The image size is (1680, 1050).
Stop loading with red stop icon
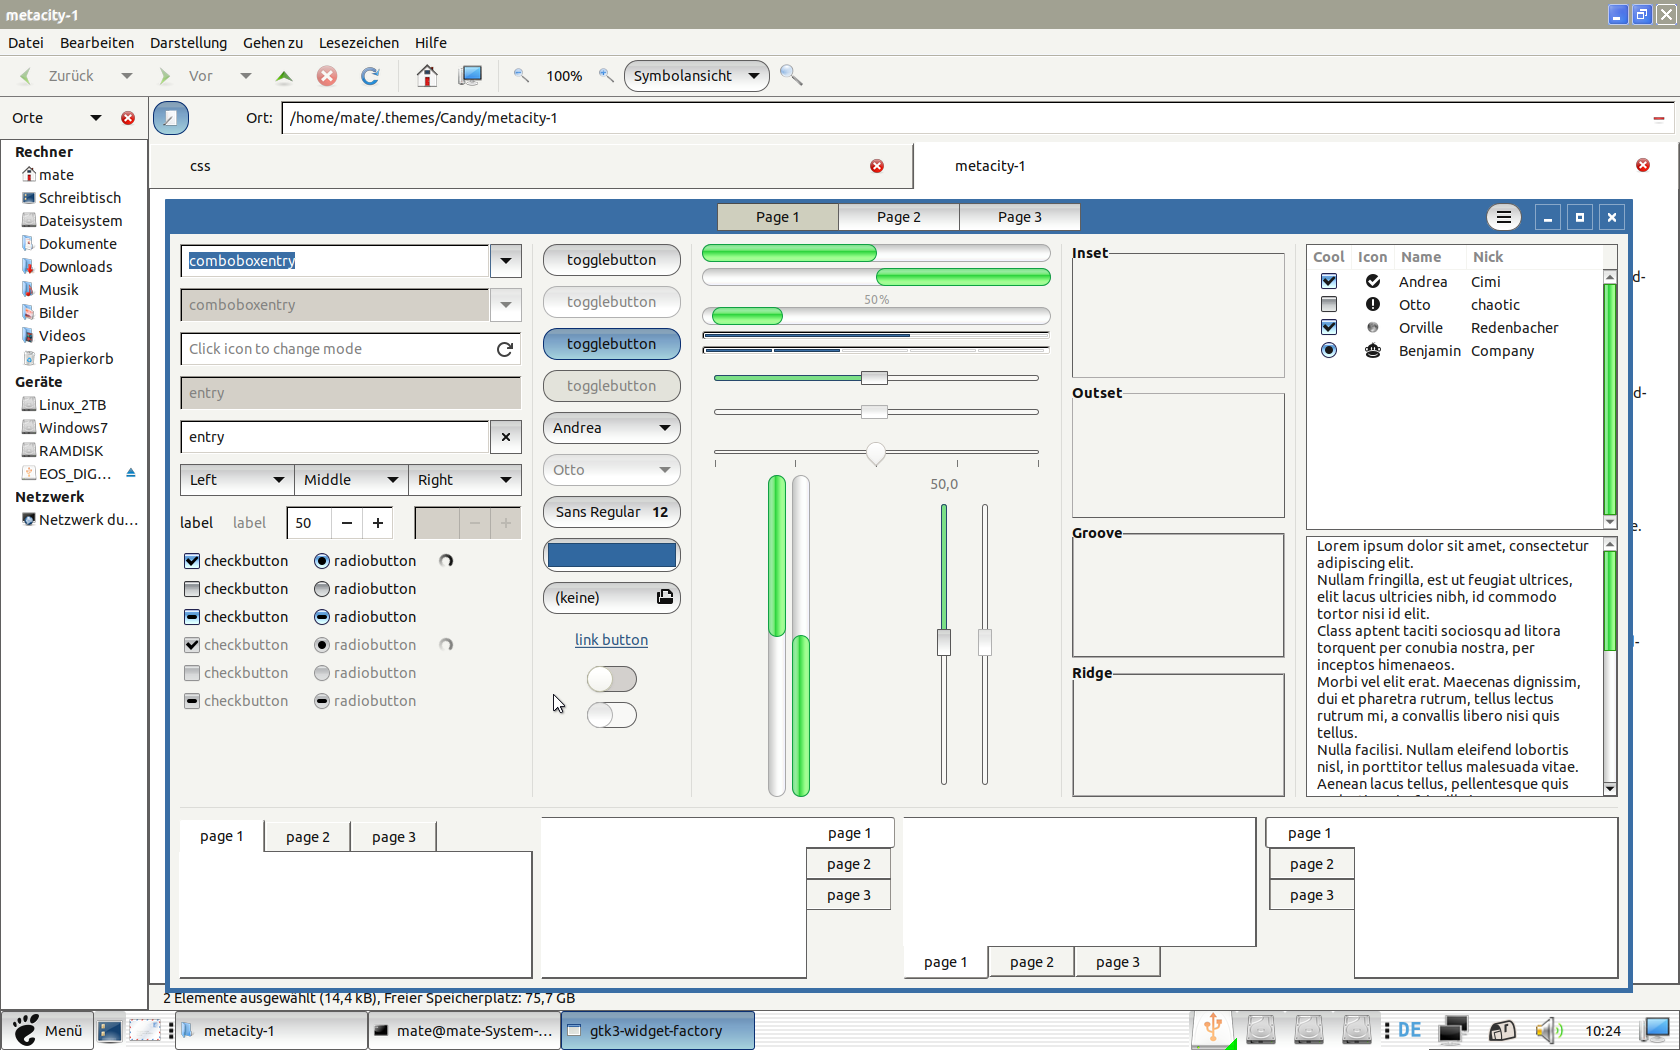[x=327, y=76]
